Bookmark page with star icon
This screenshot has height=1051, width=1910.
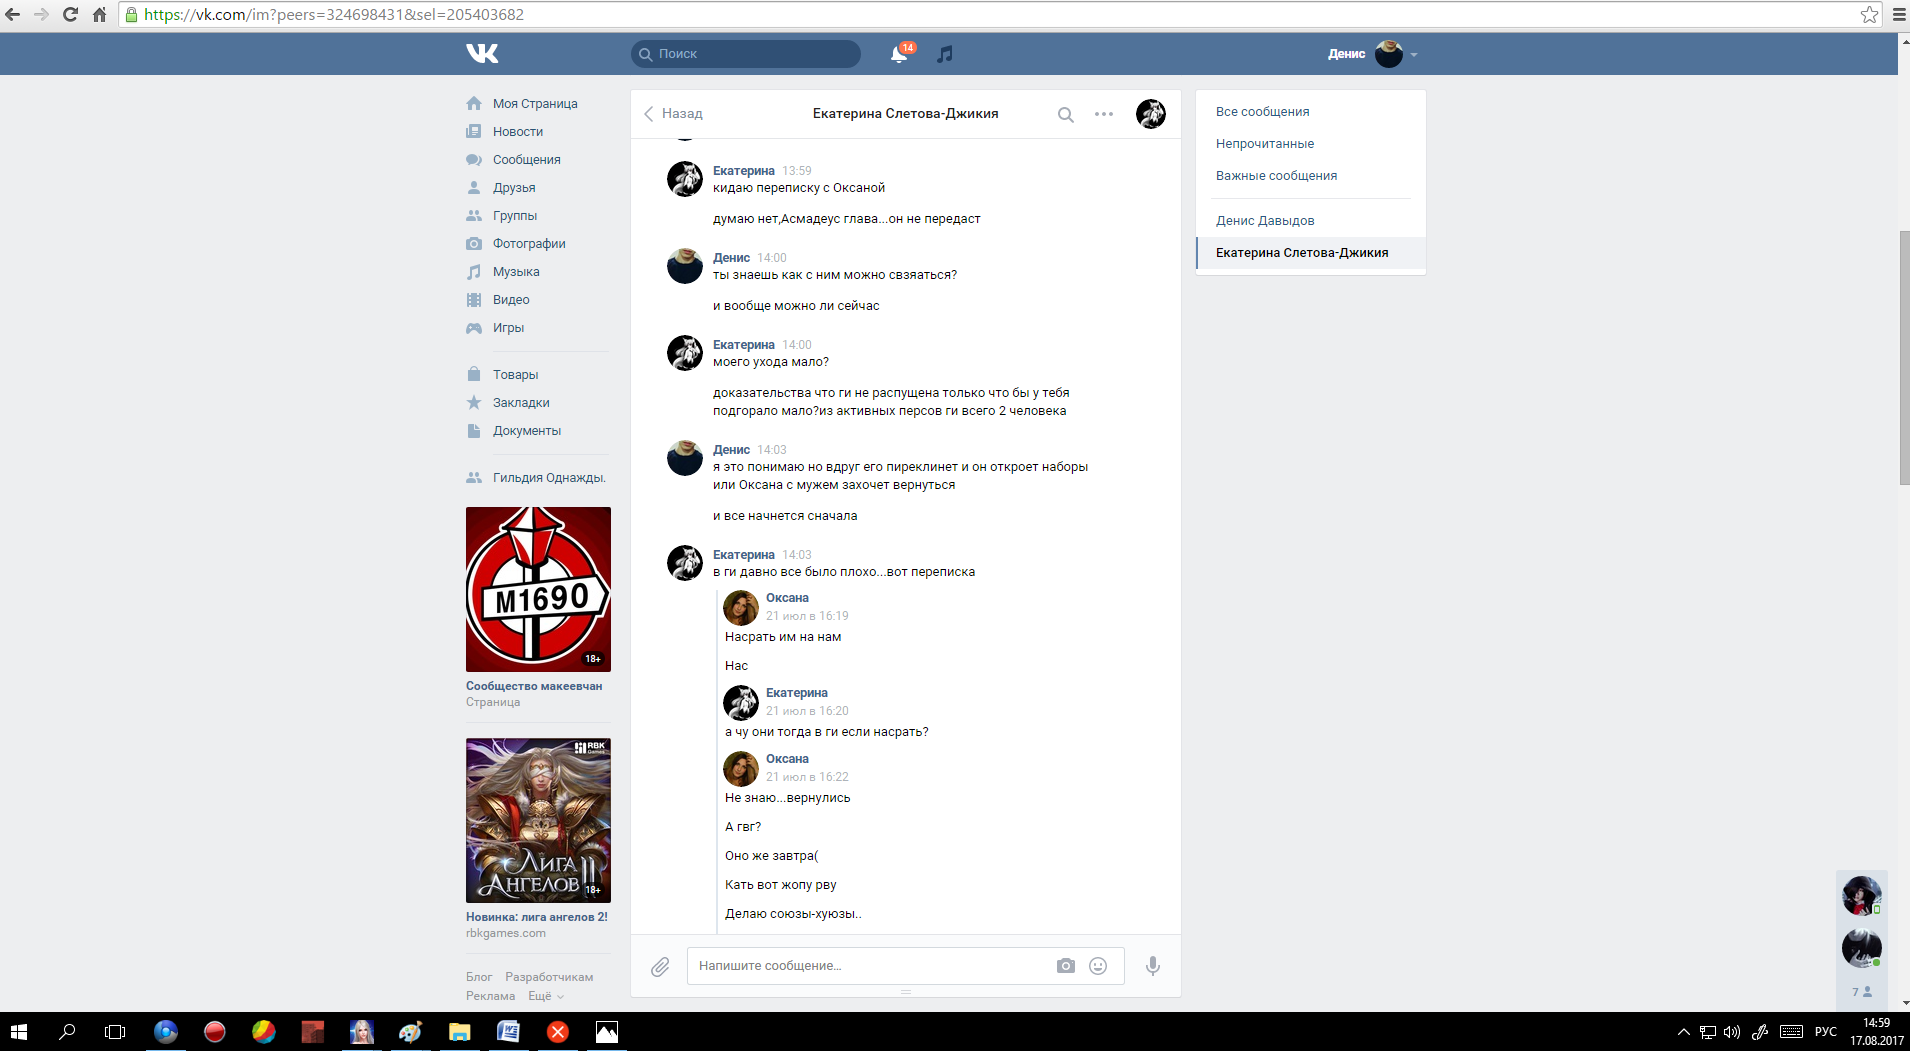pyautogui.click(x=1869, y=14)
